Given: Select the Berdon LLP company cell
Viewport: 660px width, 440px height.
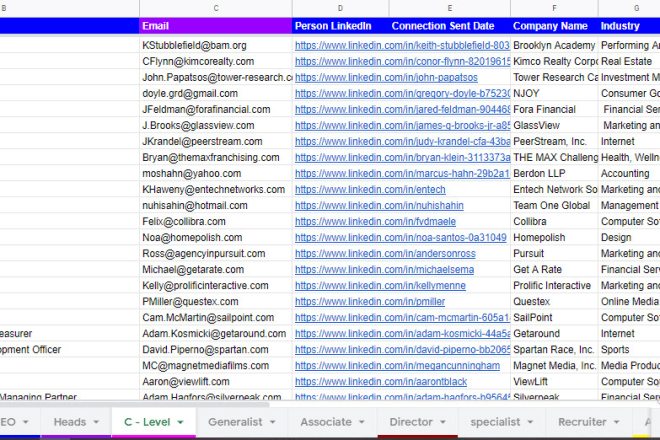Looking at the screenshot, I should point(554,173).
